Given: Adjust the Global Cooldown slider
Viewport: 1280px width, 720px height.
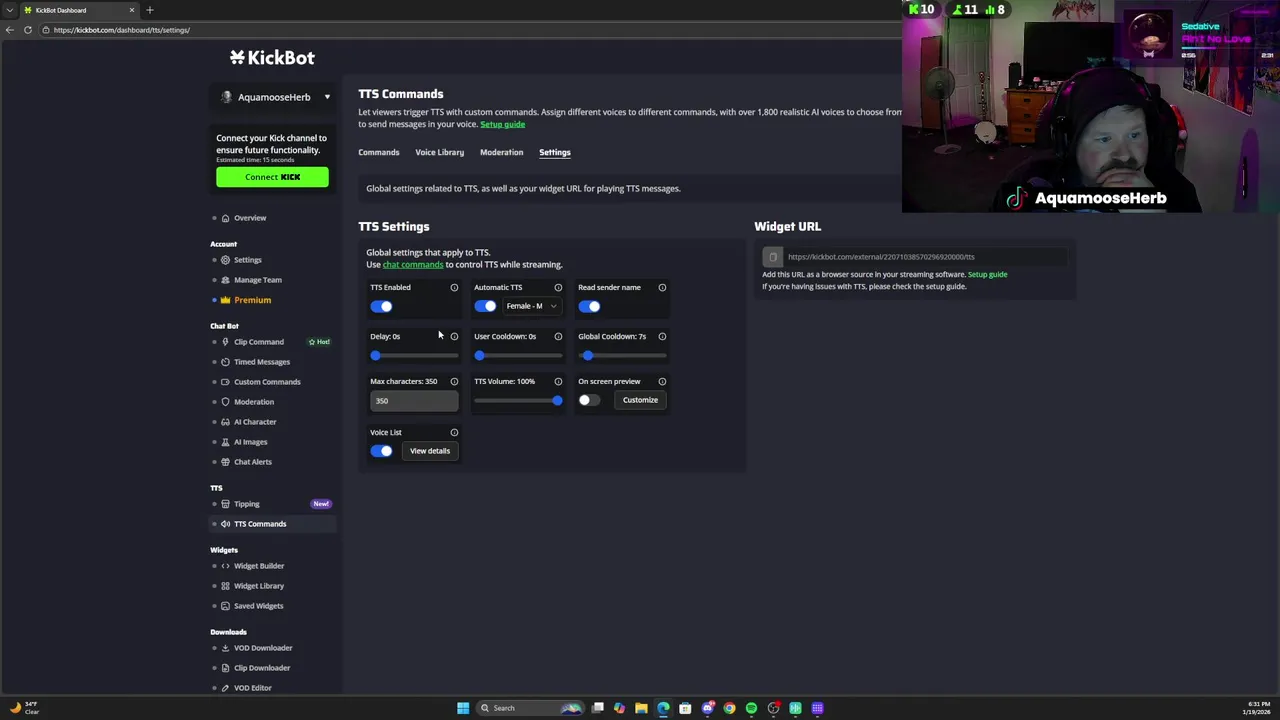Looking at the screenshot, I should 622,356.
